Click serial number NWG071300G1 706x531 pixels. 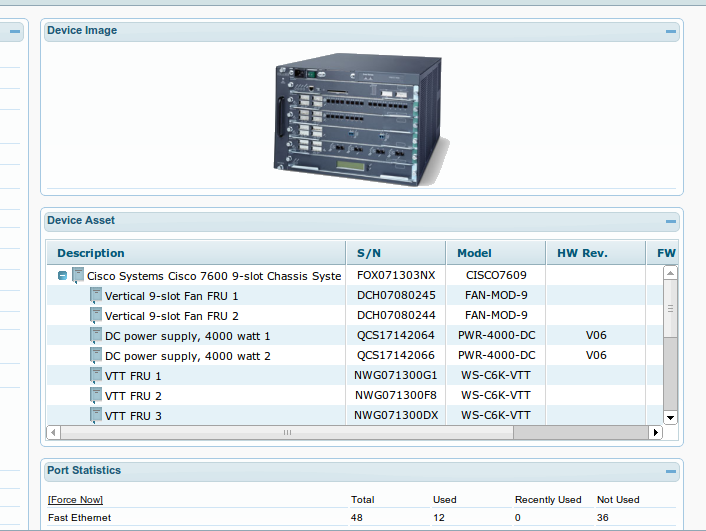click(396, 375)
